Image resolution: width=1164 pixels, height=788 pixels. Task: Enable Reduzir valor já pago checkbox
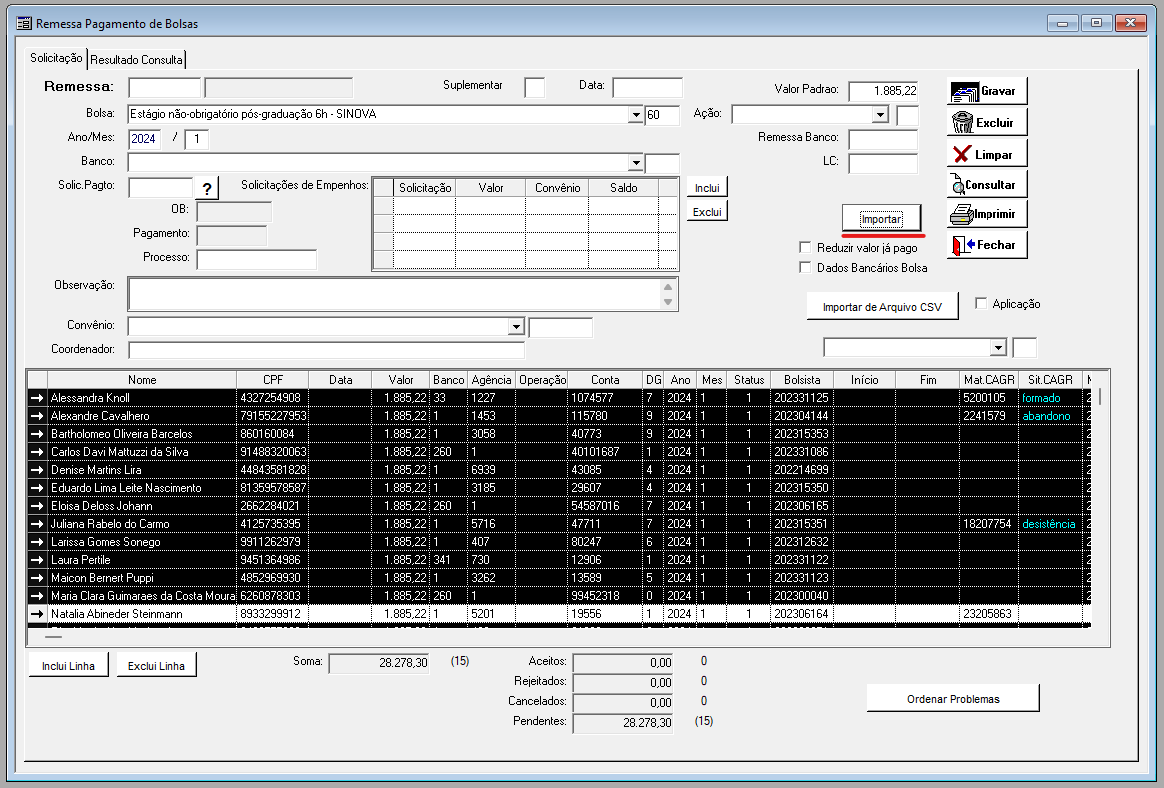point(805,248)
